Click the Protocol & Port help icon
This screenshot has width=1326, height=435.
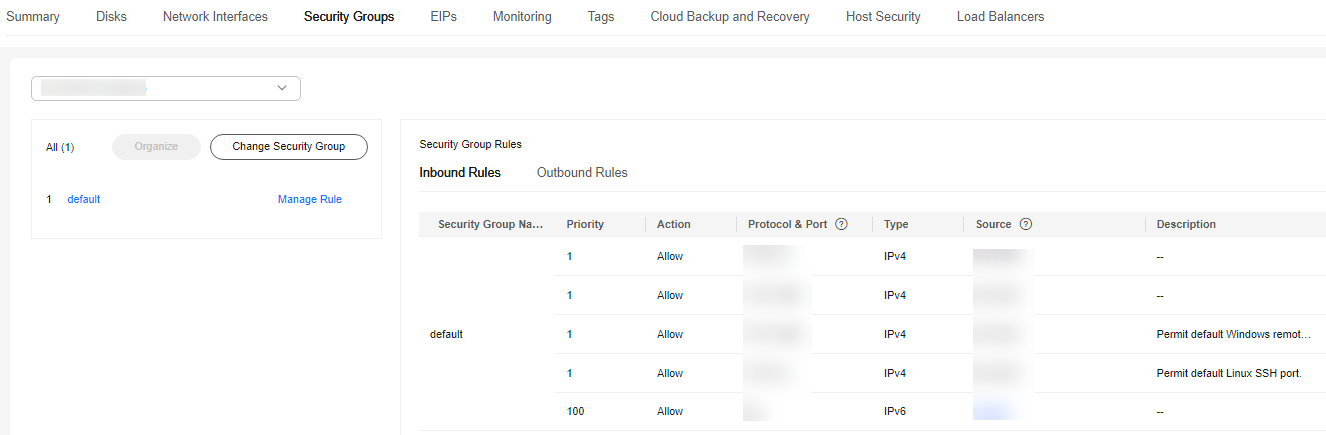[x=841, y=224]
